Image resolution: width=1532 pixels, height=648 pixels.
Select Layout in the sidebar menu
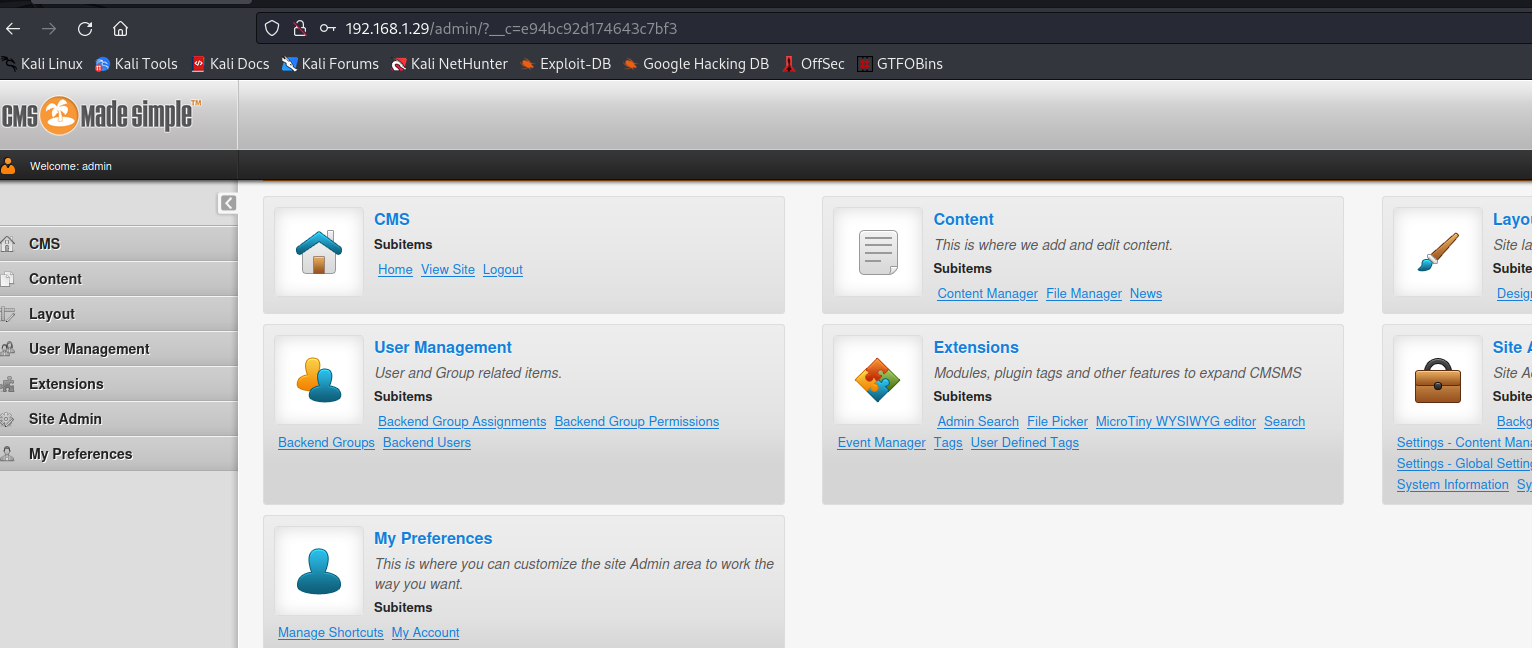pyautogui.click(x=119, y=314)
